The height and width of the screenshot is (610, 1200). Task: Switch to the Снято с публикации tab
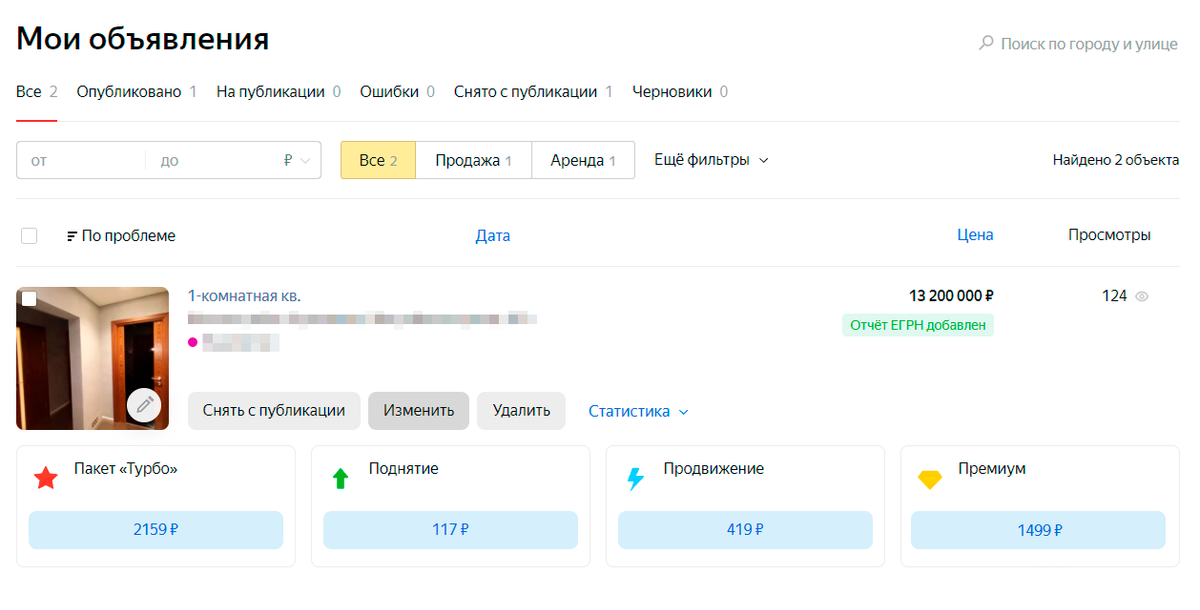[x=533, y=92]
